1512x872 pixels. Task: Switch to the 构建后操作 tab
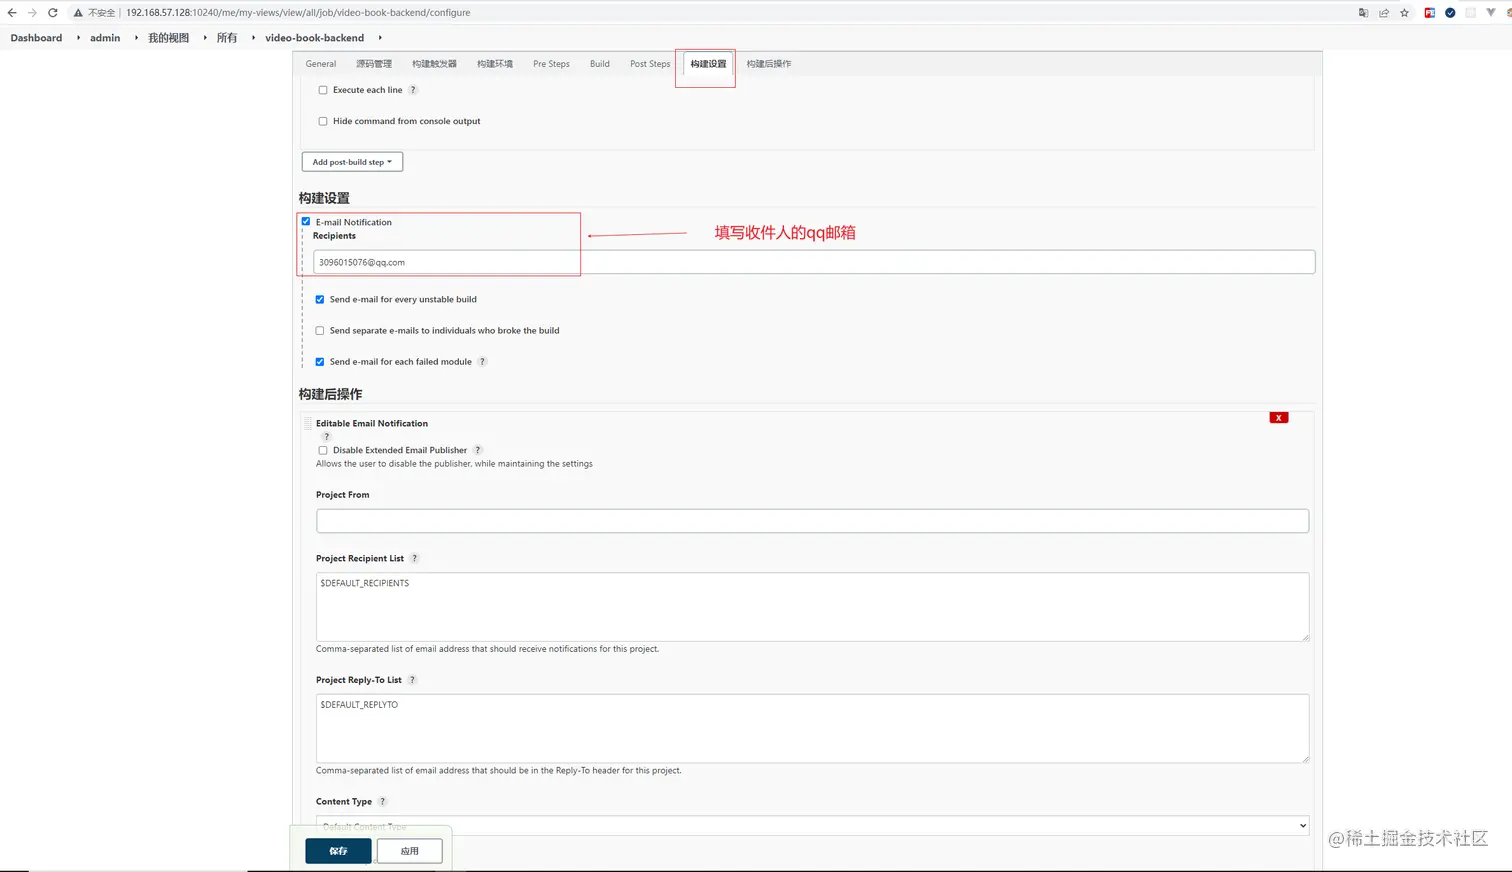(769, 64)
